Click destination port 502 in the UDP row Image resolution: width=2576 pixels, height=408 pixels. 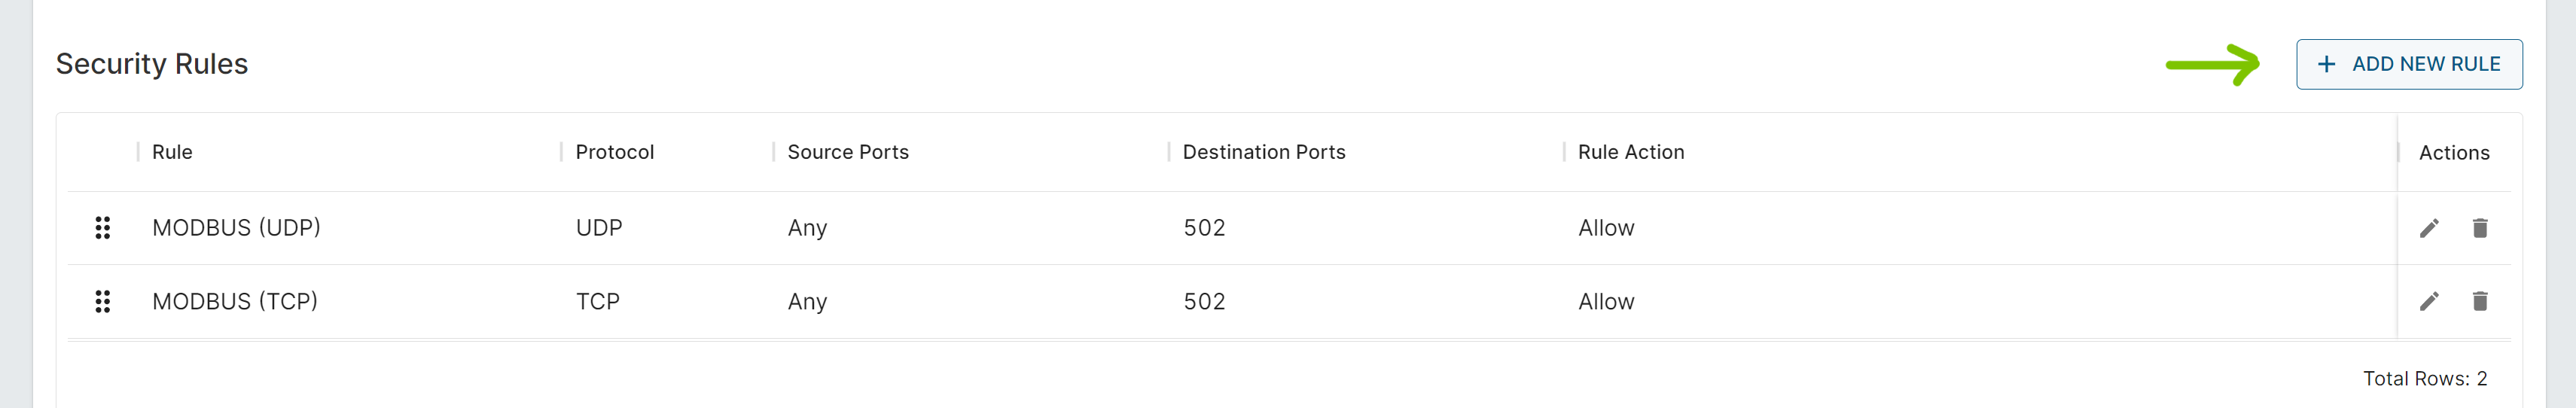pyautogui.click(x=1204, y=228)
